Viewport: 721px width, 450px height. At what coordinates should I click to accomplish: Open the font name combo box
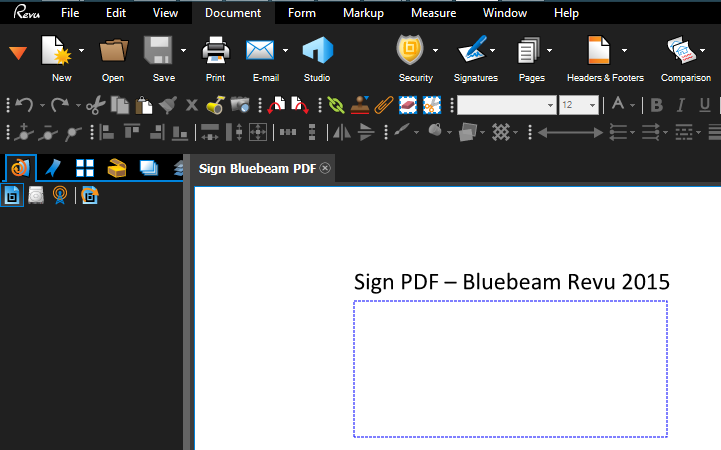507,105
